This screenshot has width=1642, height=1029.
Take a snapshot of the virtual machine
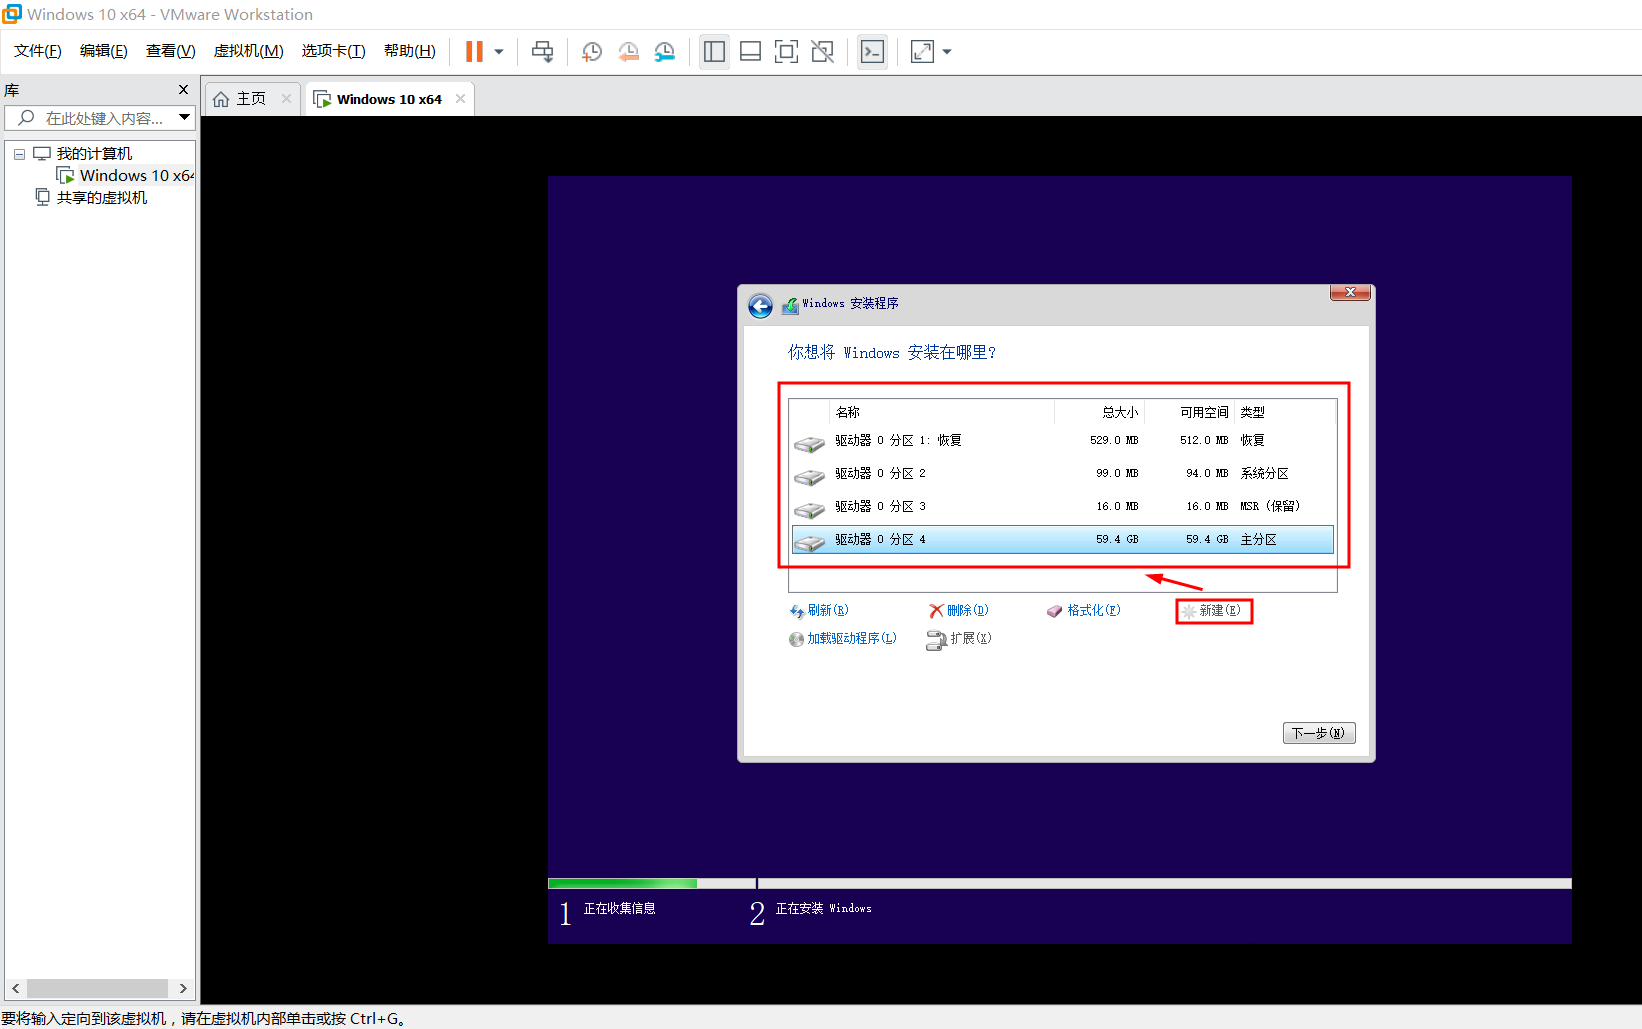pyautogui.click(x=591, y=51)
